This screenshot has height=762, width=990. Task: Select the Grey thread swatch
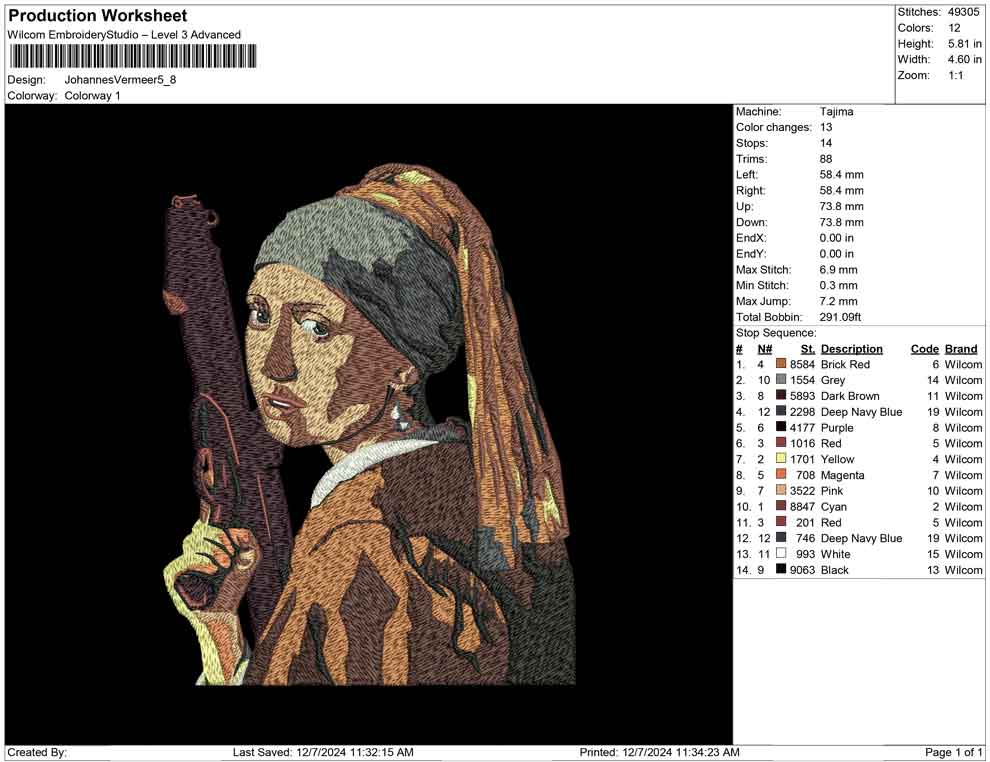(781, 381)
